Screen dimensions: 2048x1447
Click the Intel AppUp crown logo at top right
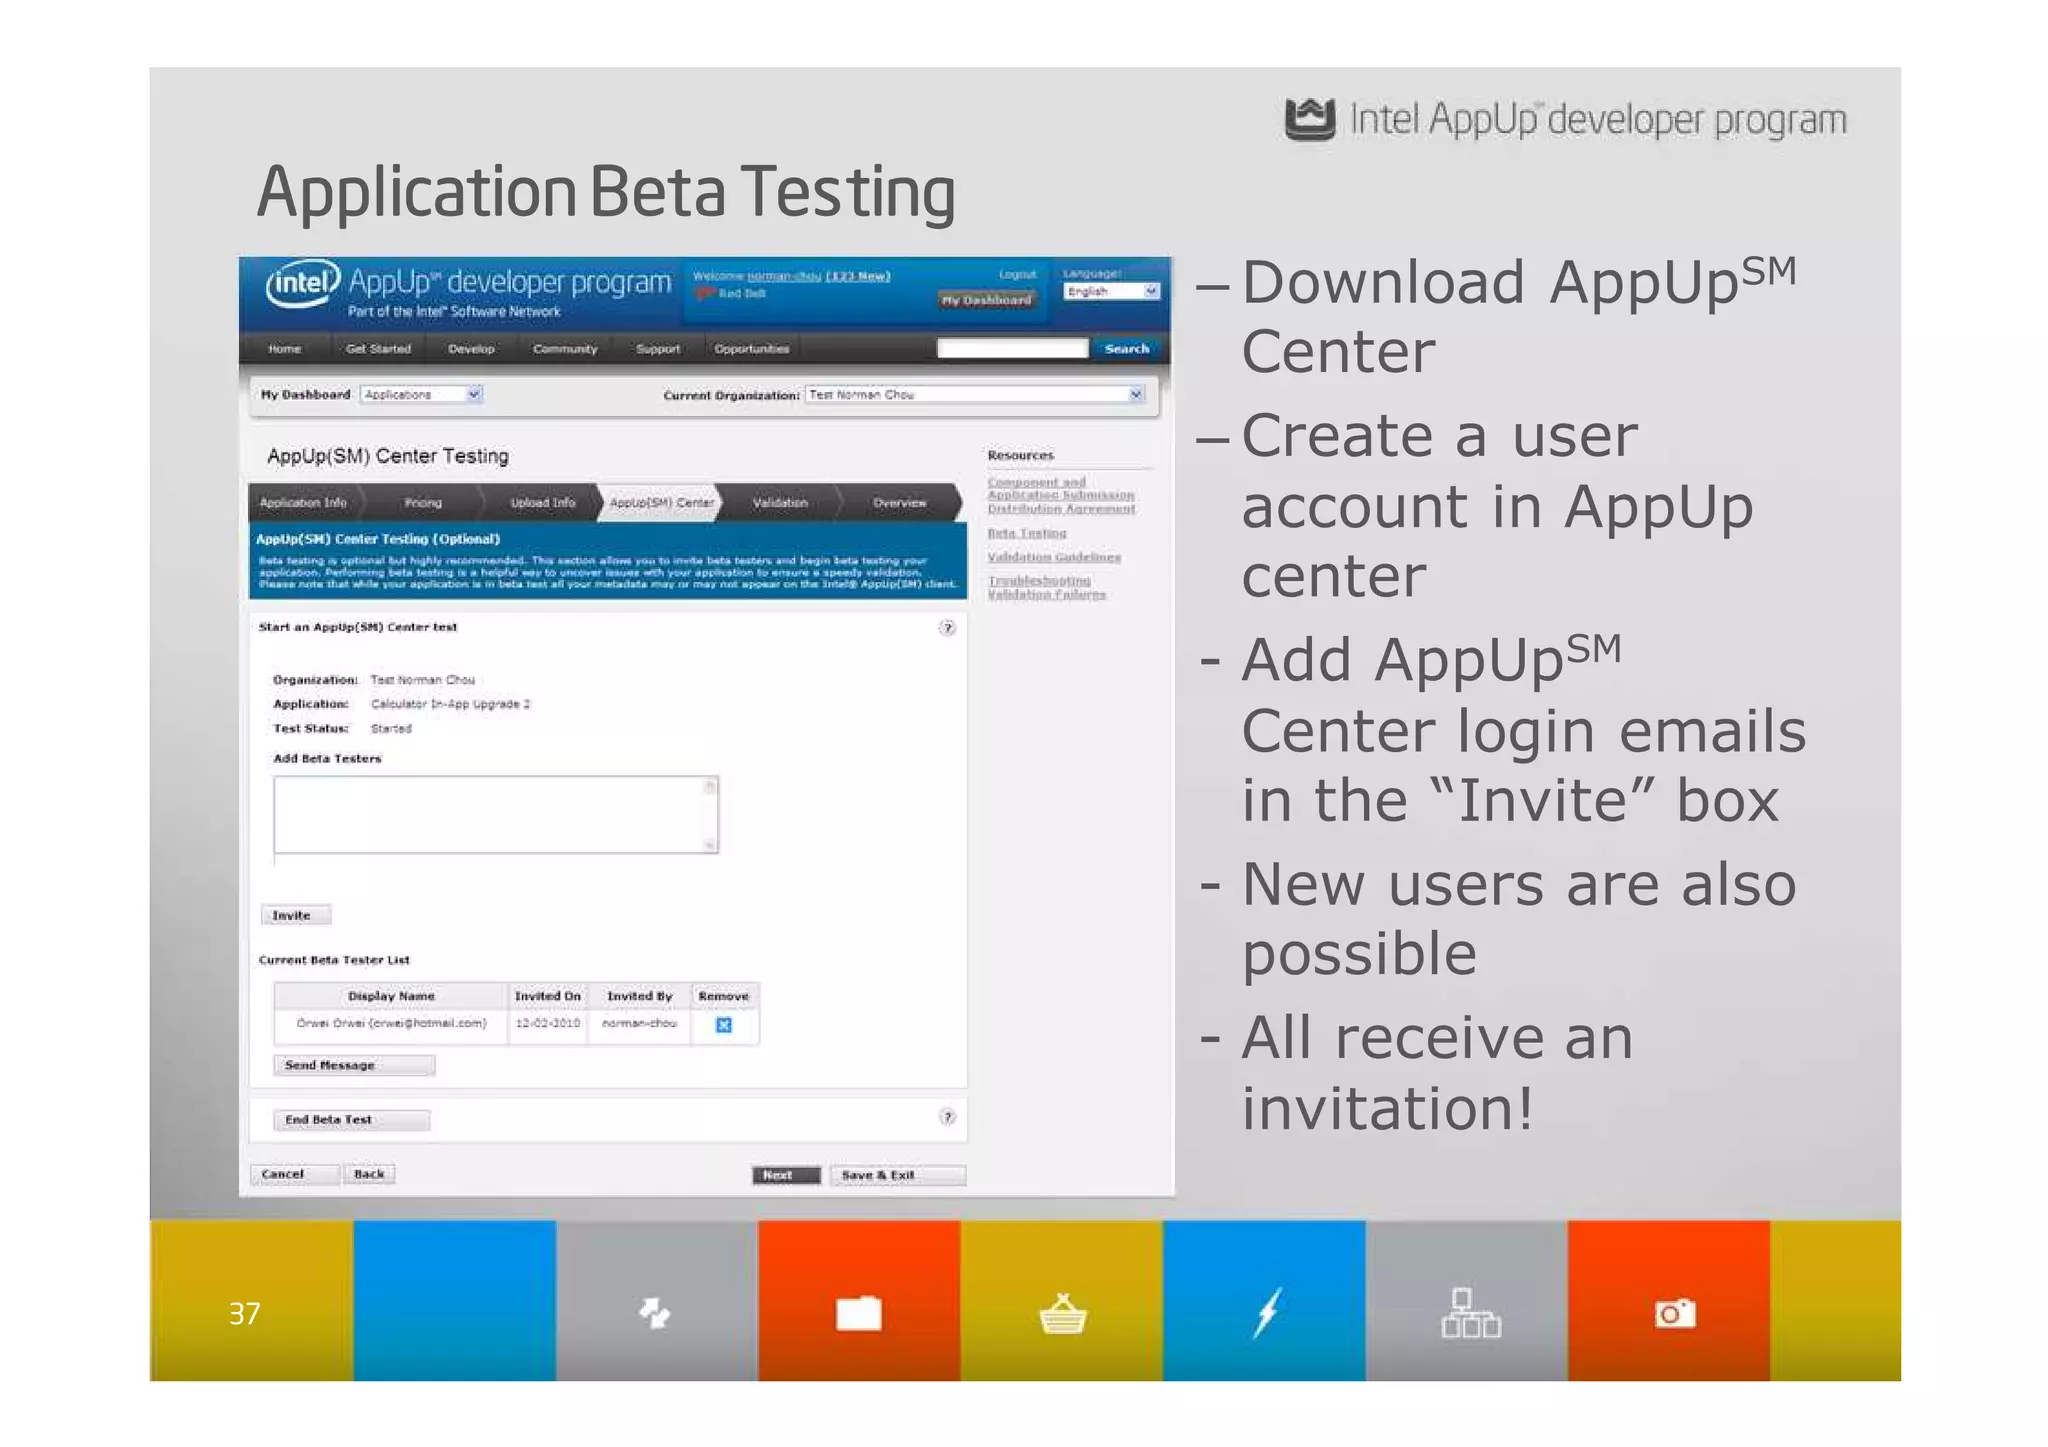click(x=1309, y=120)
